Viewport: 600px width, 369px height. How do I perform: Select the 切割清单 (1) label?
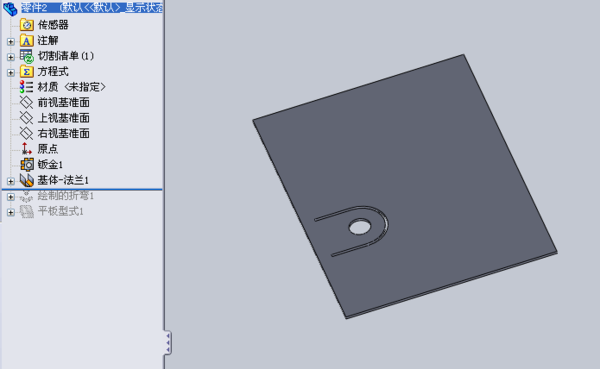point(65,56)
